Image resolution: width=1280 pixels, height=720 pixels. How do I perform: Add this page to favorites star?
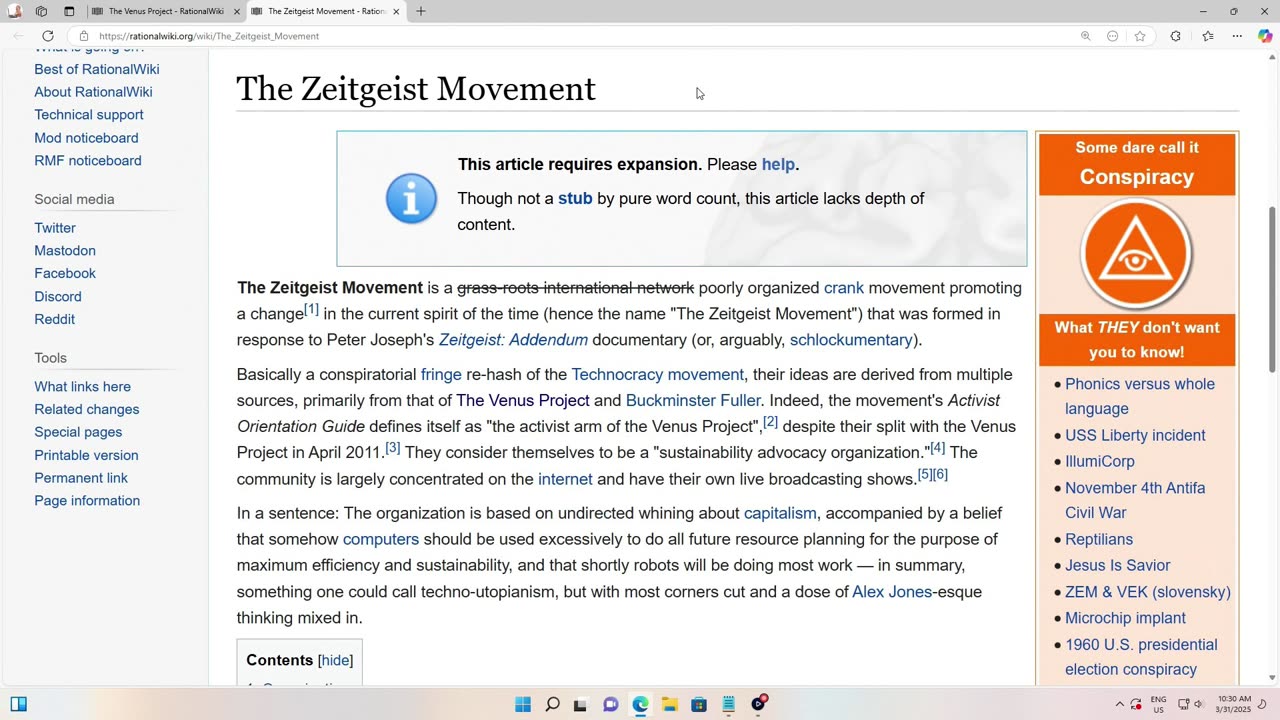point(1139,36)
